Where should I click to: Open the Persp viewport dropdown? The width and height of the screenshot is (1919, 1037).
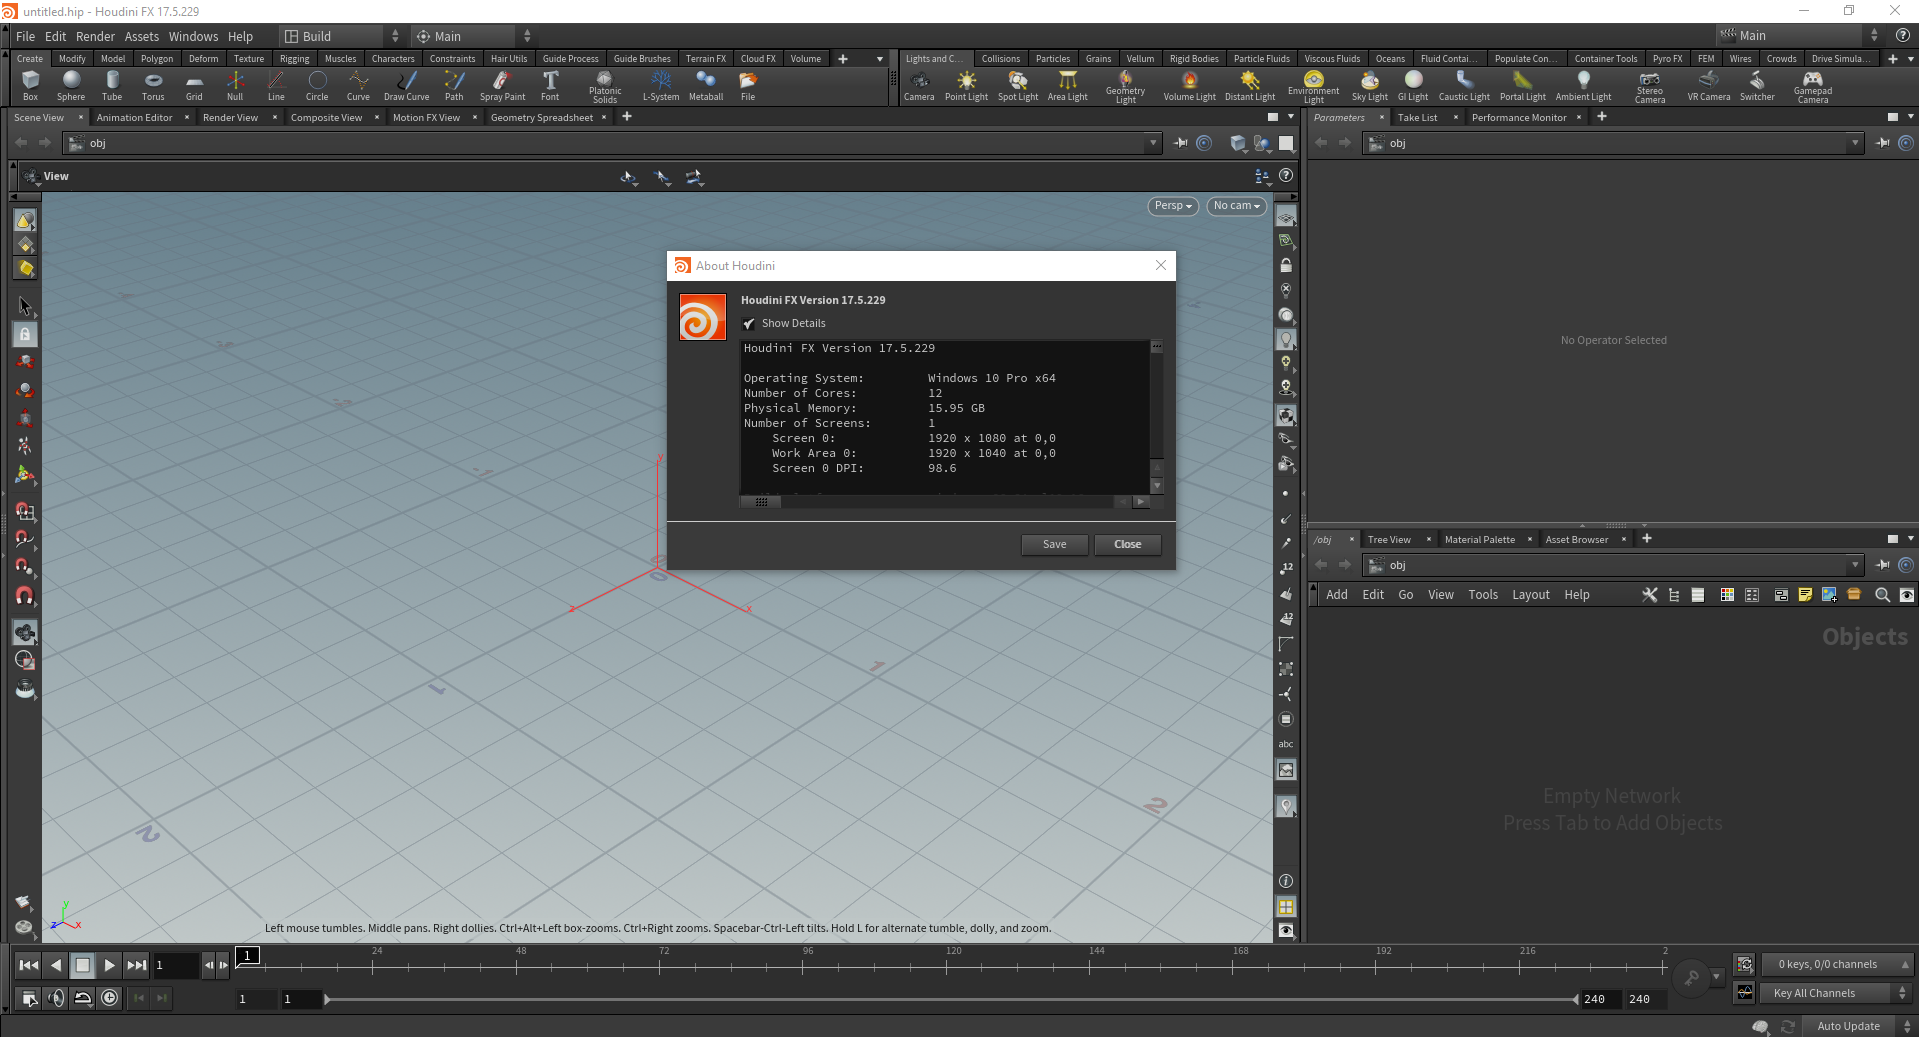click(1173, 206)
